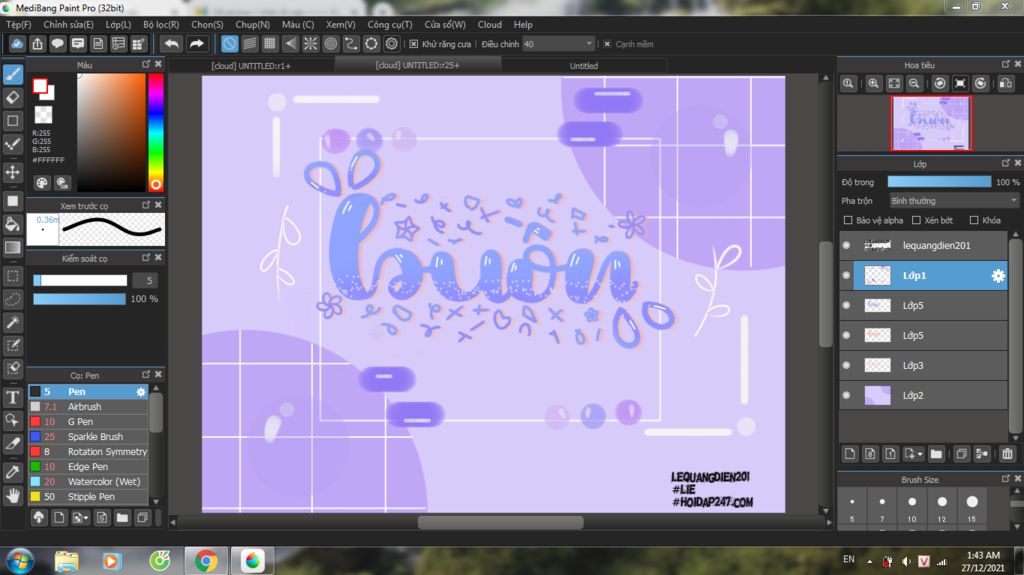Enable radial snap guide
This screenshot has width=1024, height=575.
pos(310,44)
